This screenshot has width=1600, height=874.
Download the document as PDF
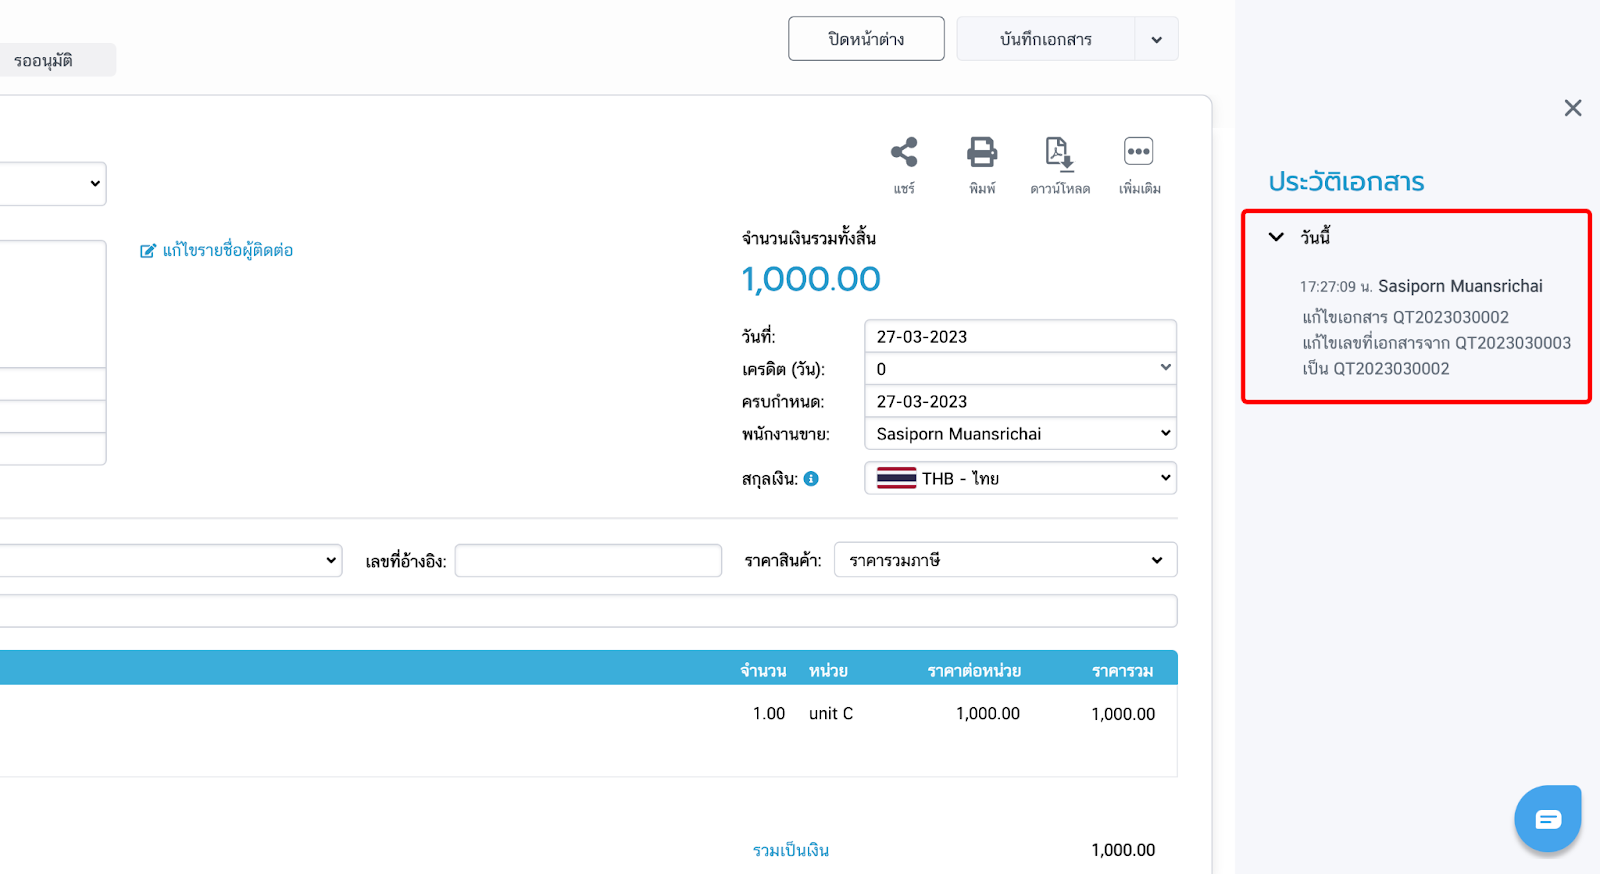(1059, 153)
